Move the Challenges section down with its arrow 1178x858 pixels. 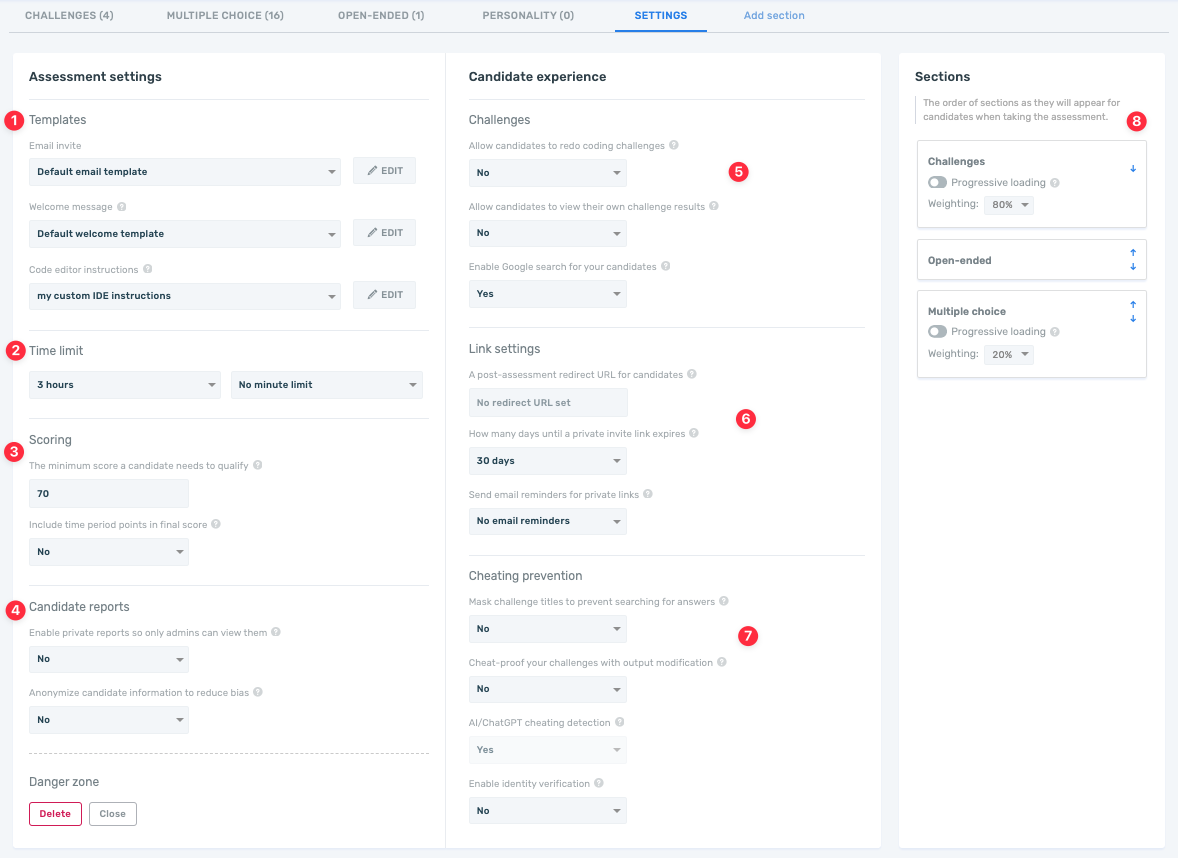(1133, 169)
